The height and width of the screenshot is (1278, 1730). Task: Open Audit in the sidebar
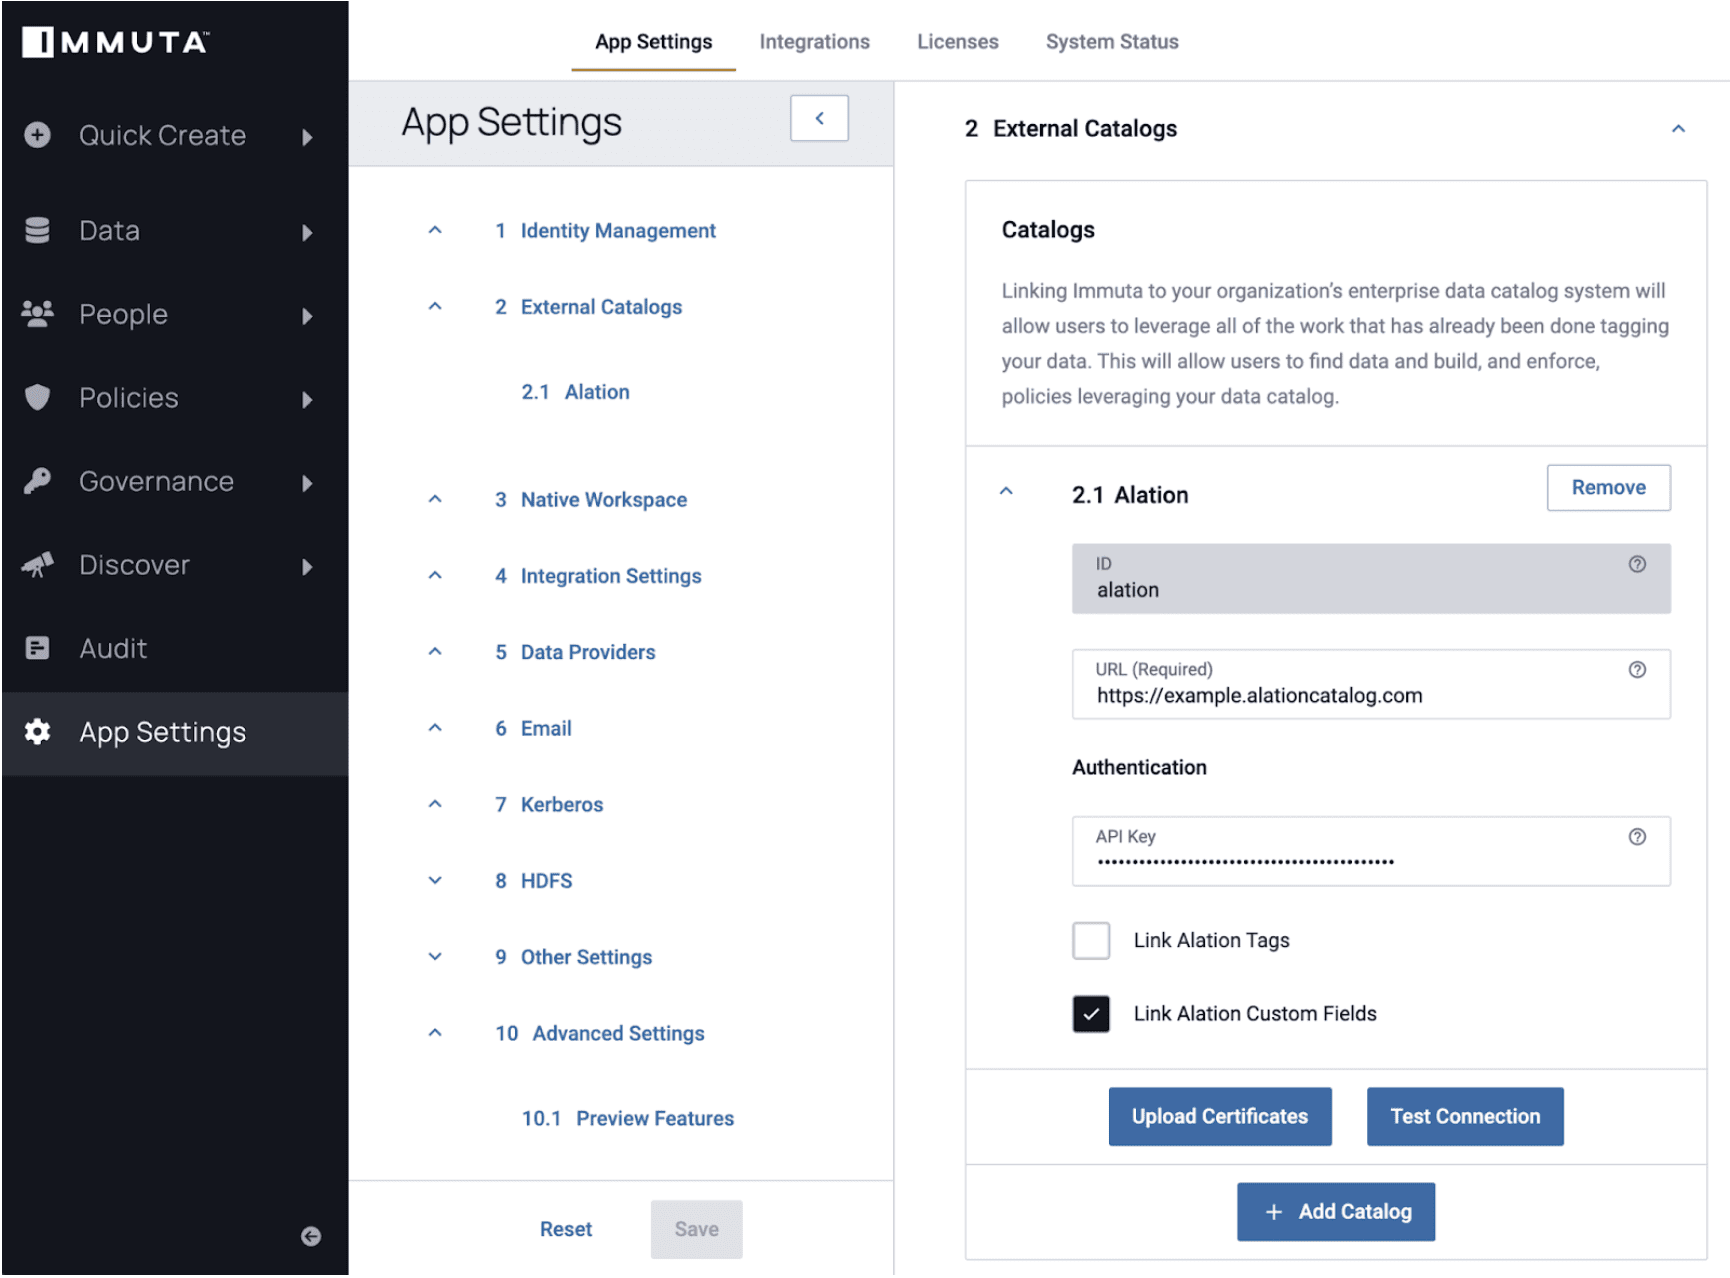coord(175,648)
